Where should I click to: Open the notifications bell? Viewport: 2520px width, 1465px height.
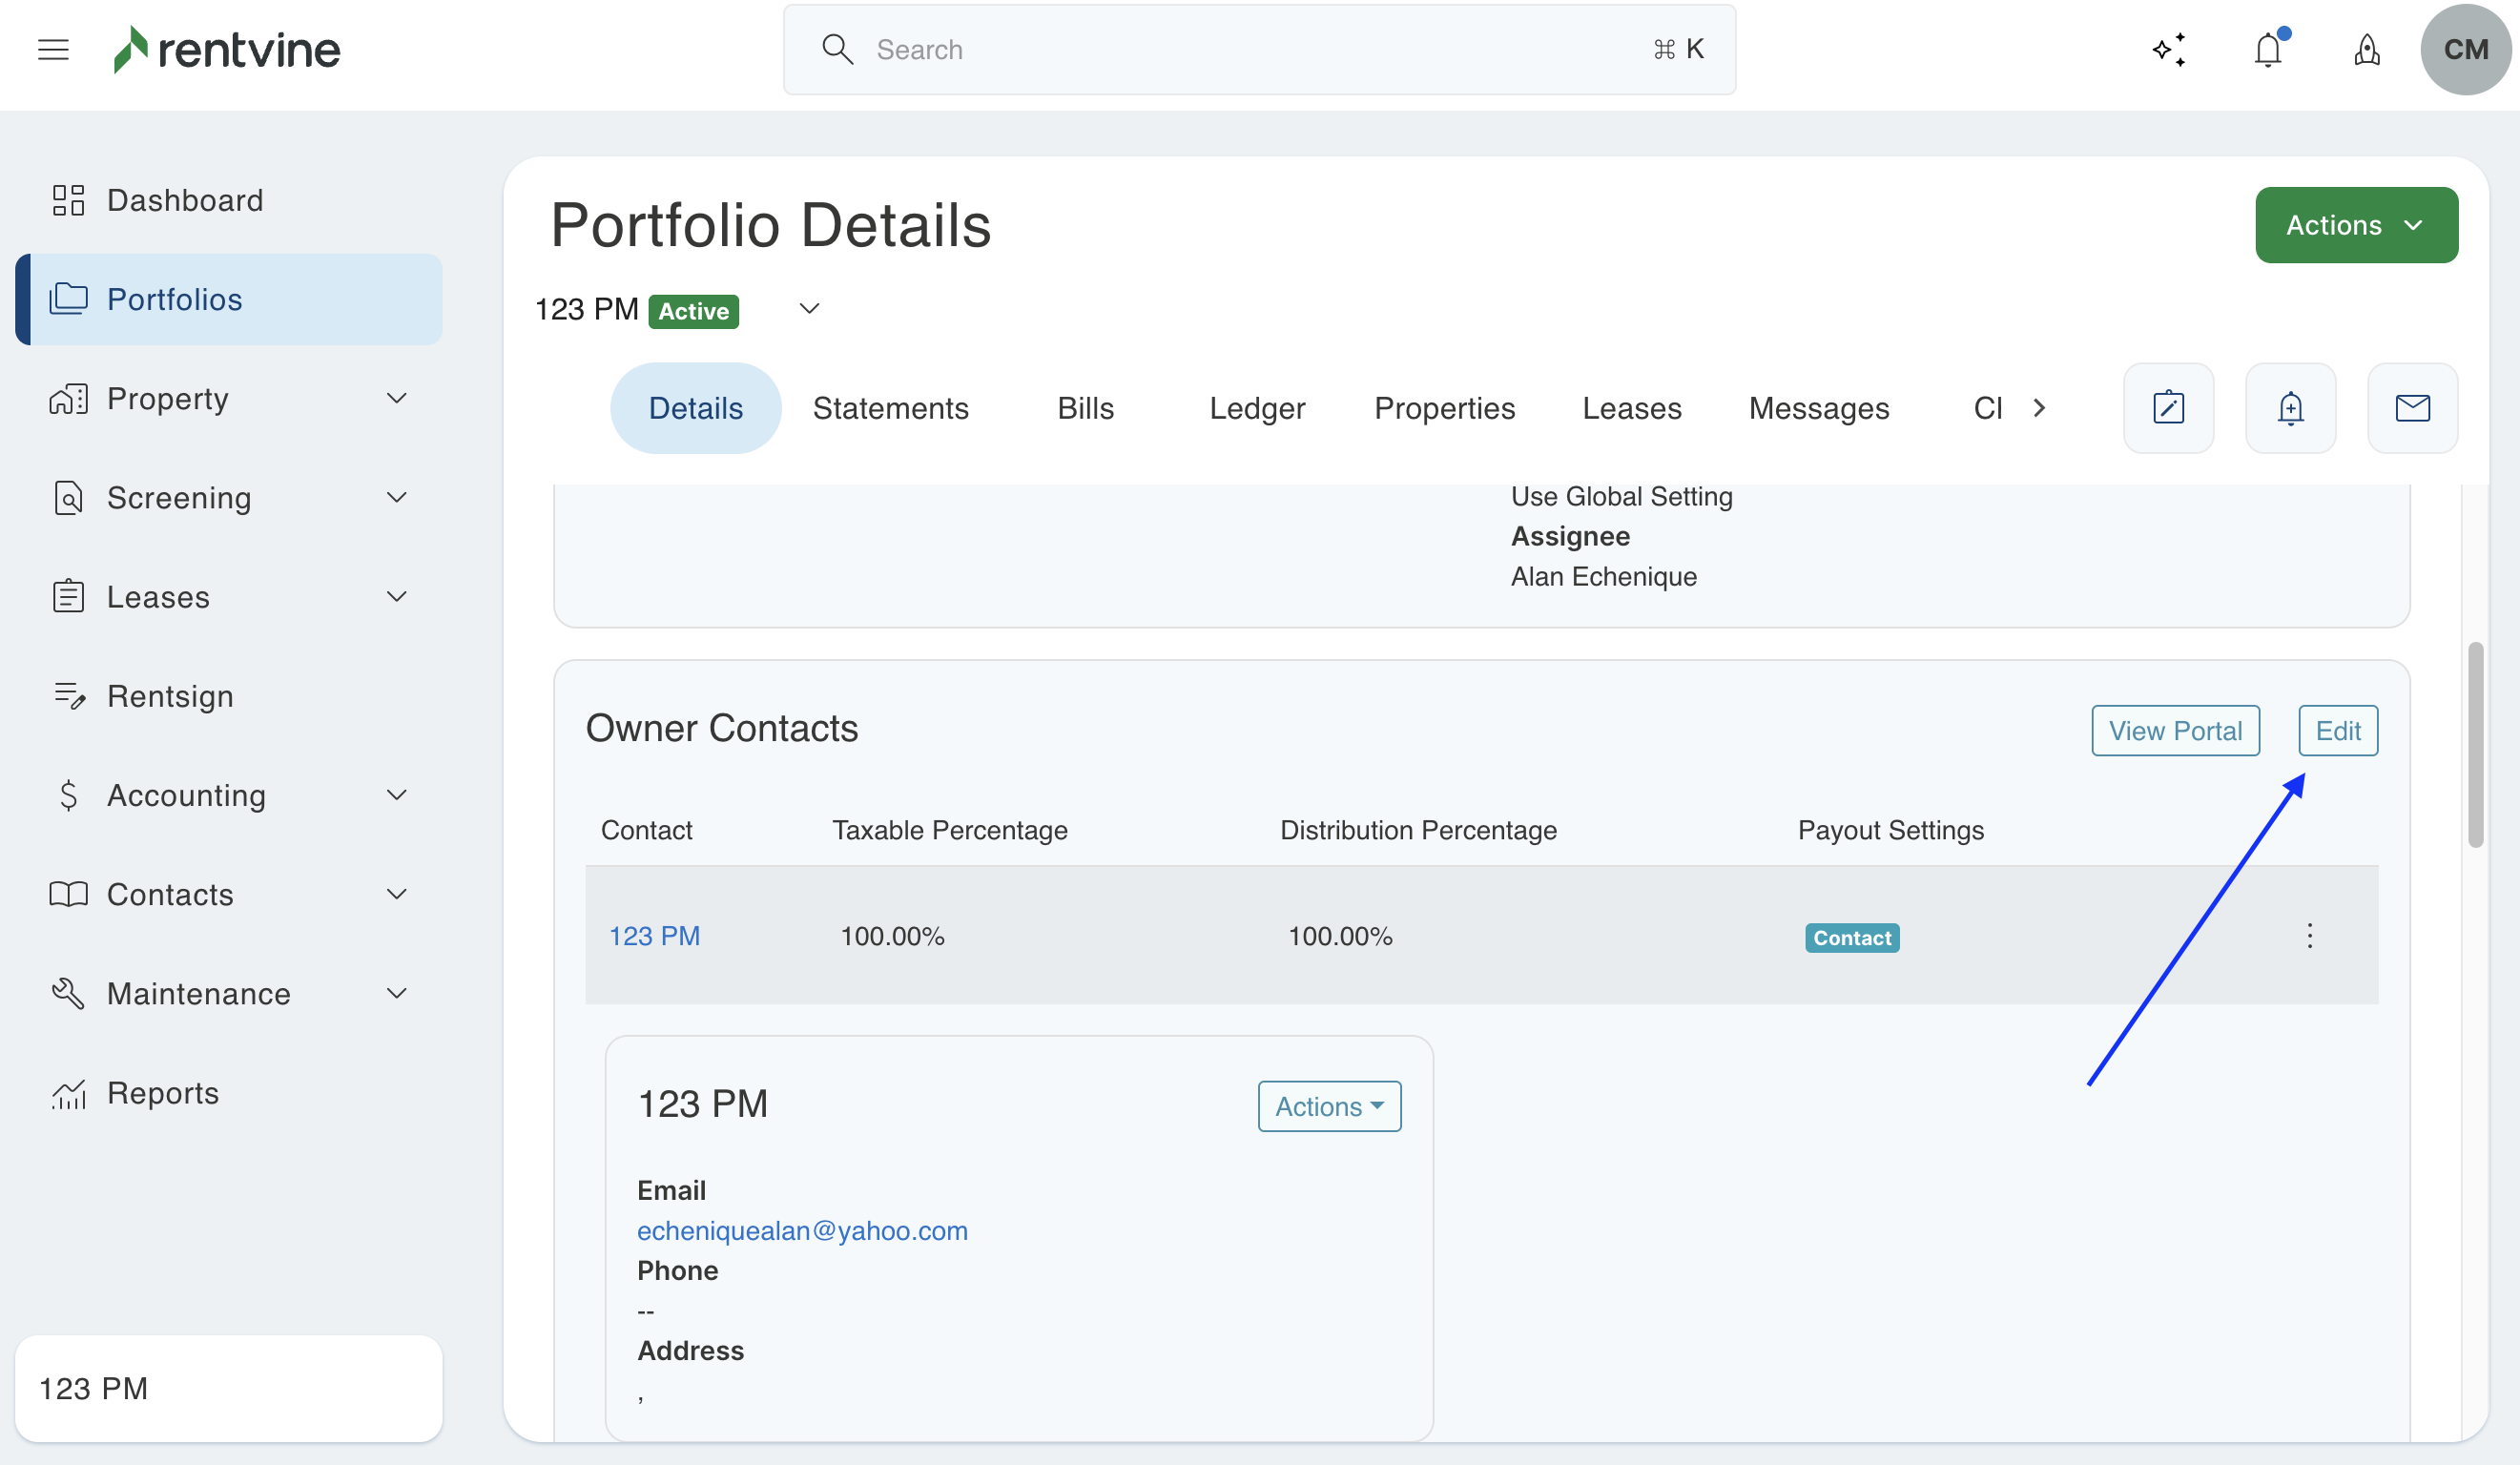[x=2268, y=49]
